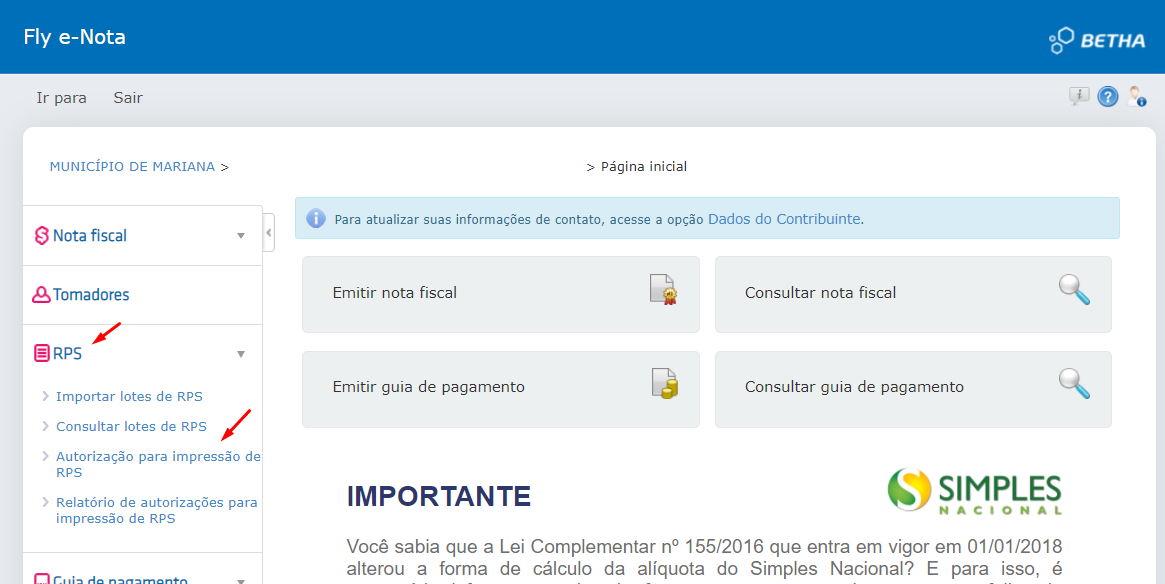Image resolution: width=1165 pixels, height=584 pixels.
Task: Click the Nota fiscal sidebar icon
Action: pos(42,236)
